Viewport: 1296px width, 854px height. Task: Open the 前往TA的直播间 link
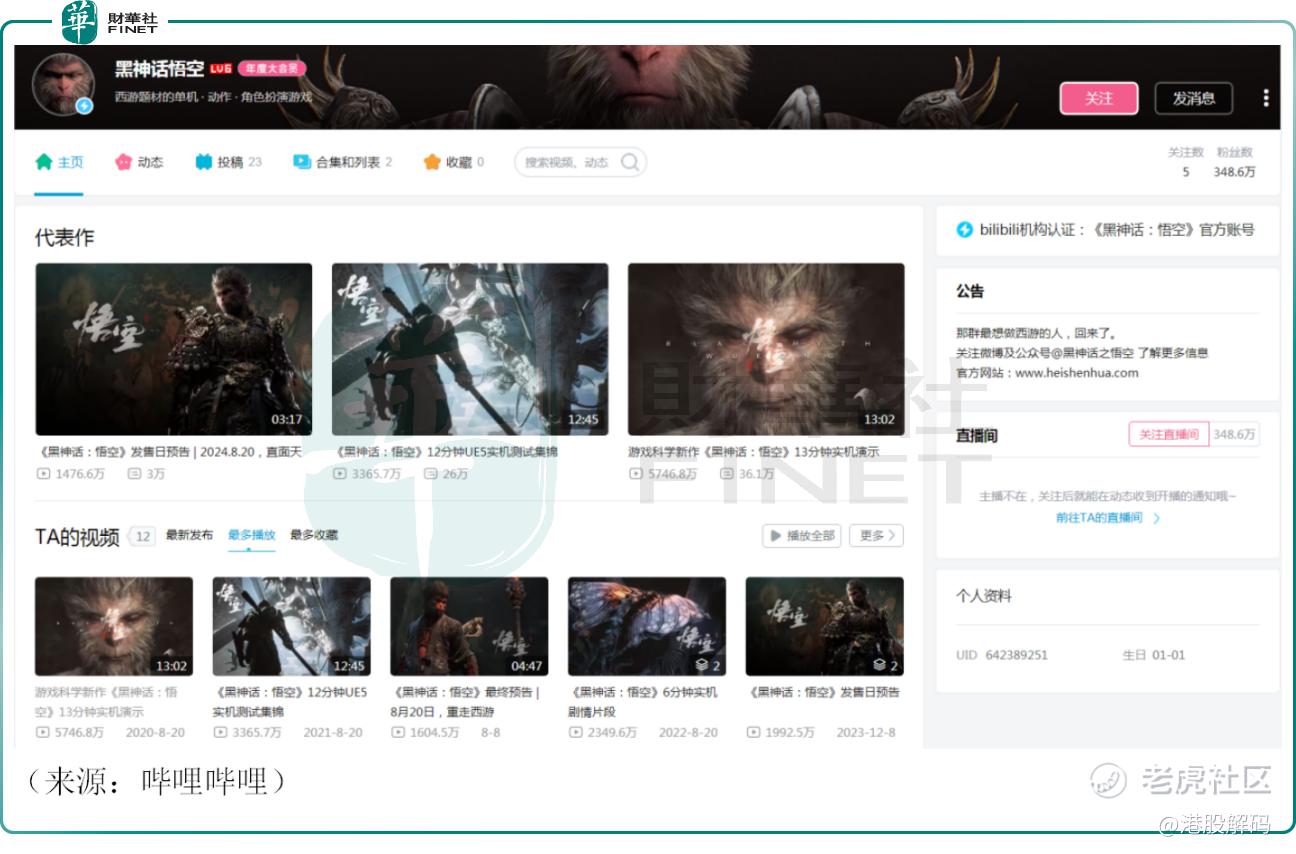click(1099, 518)
